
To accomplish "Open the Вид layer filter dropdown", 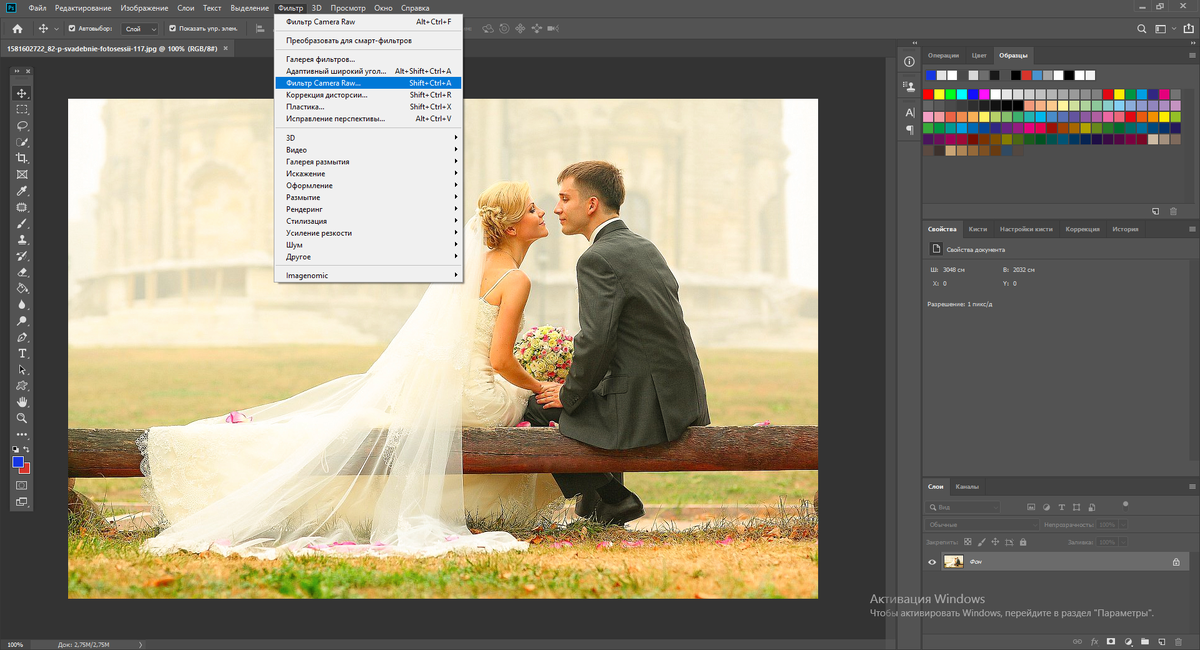I will click(963, 507).
